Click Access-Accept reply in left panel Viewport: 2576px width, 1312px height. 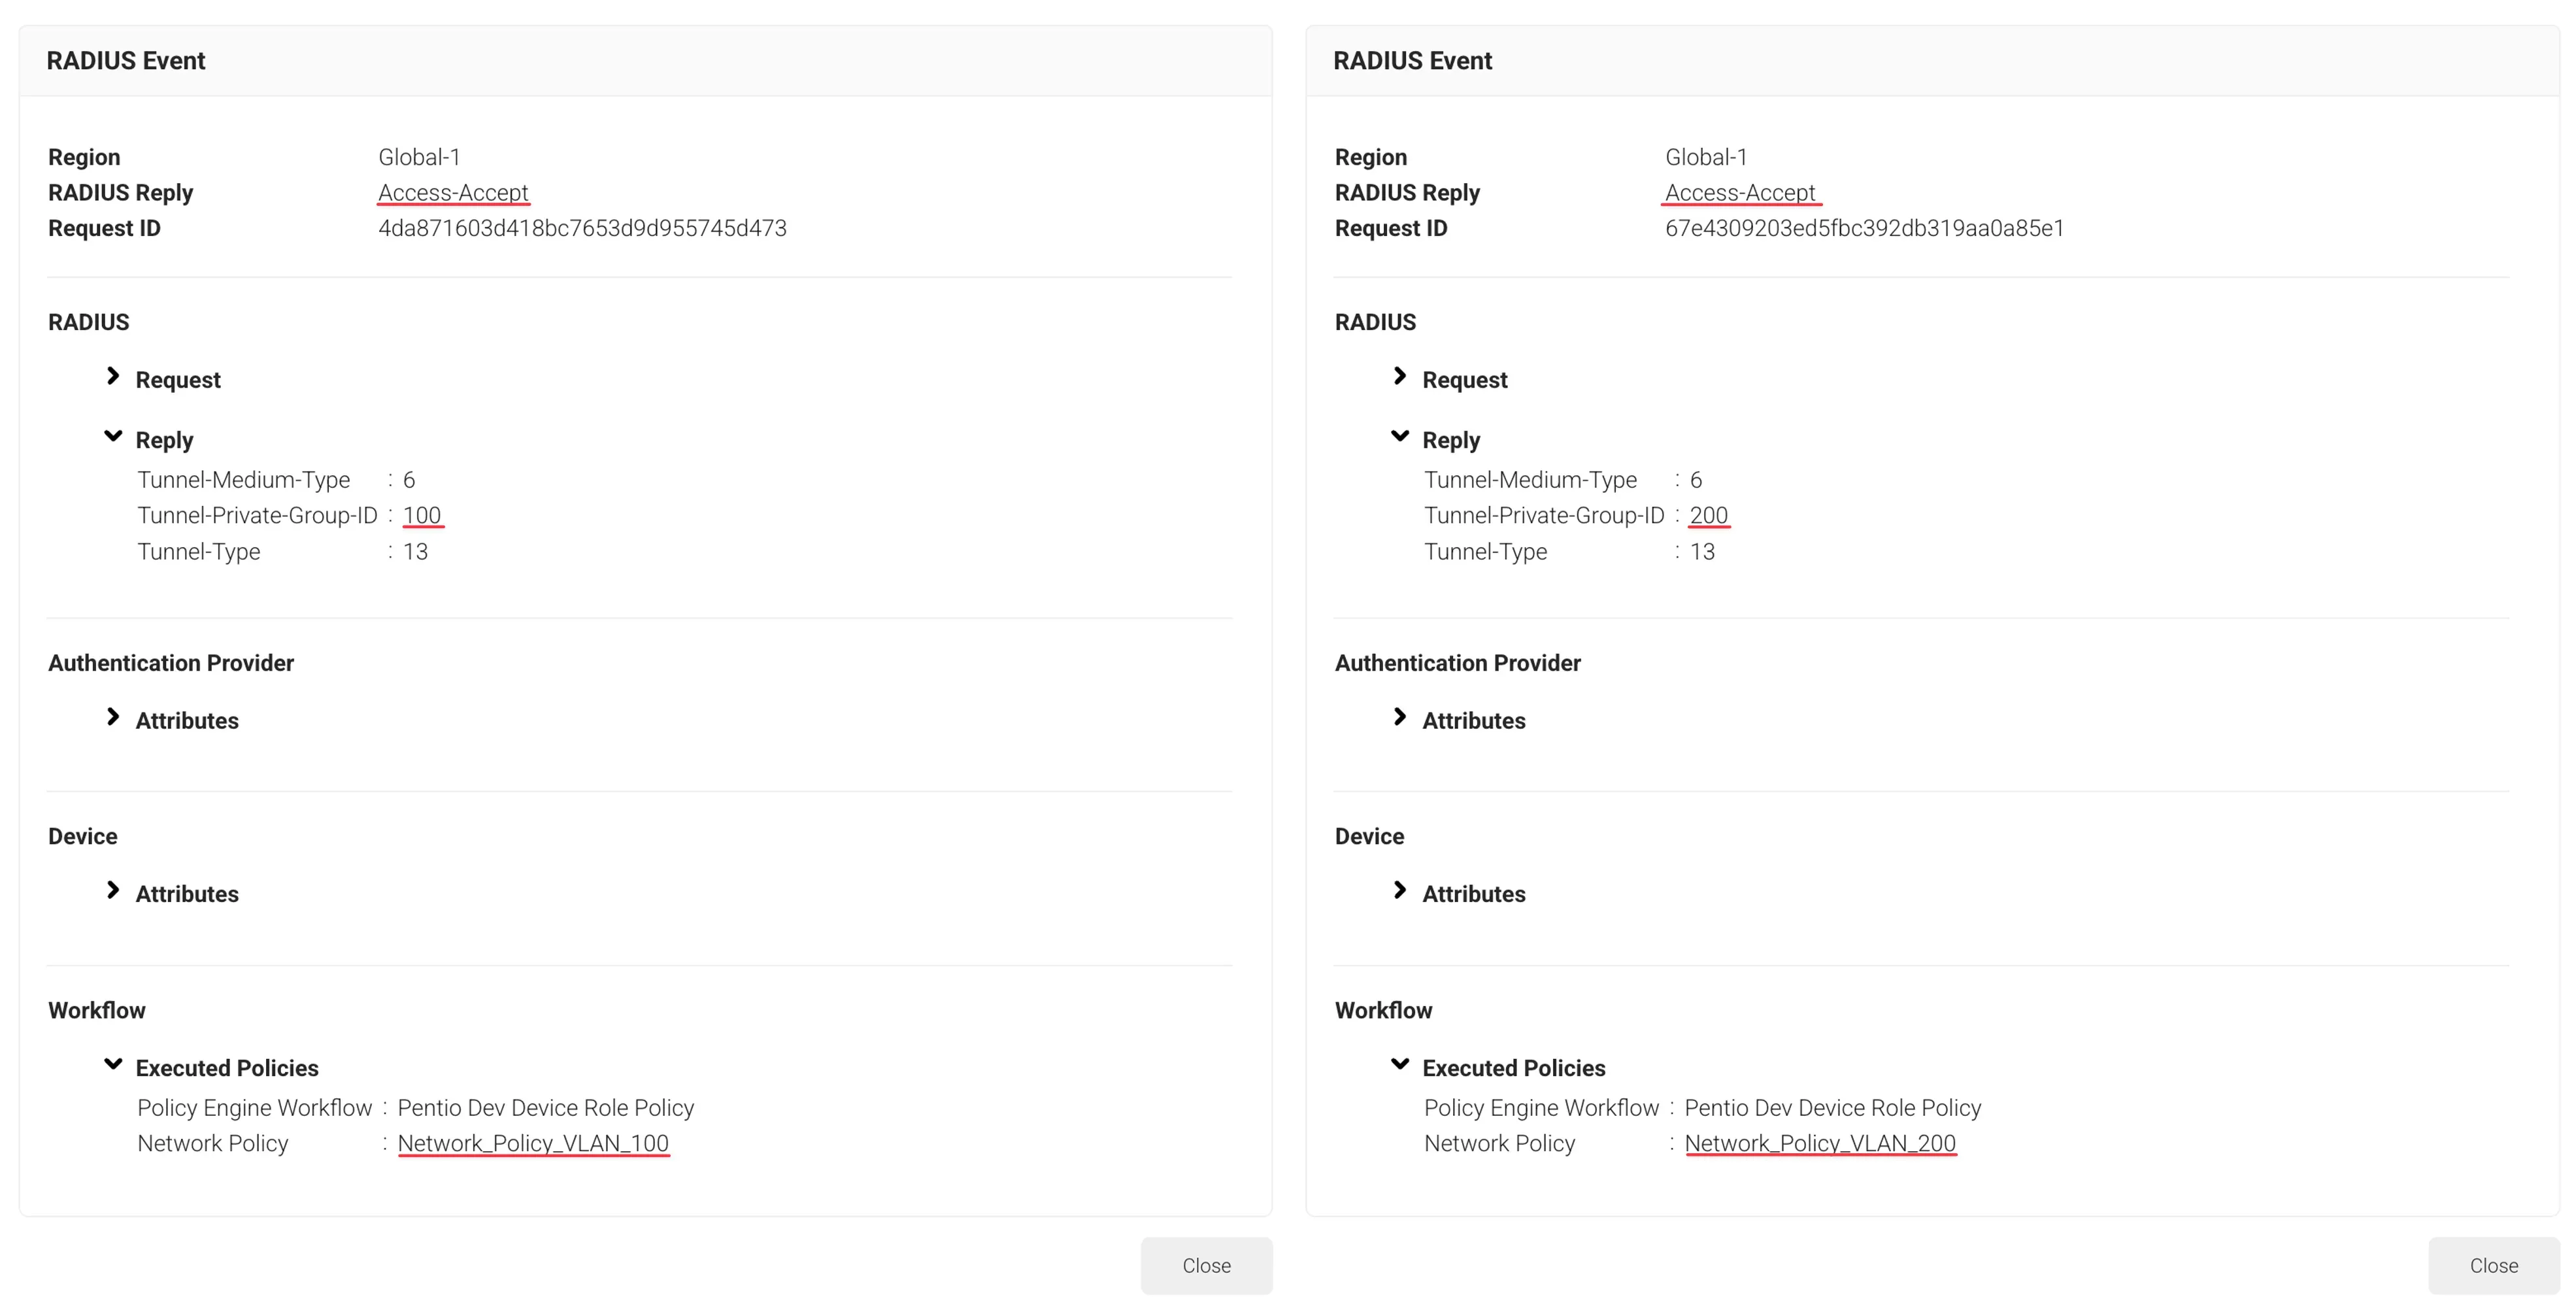coord(453,192)
